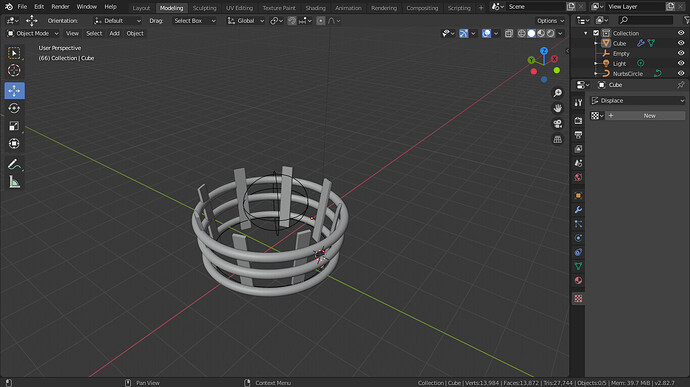Open the Drag Select Box dropdown
690x387 pixels.
[194, 21]
